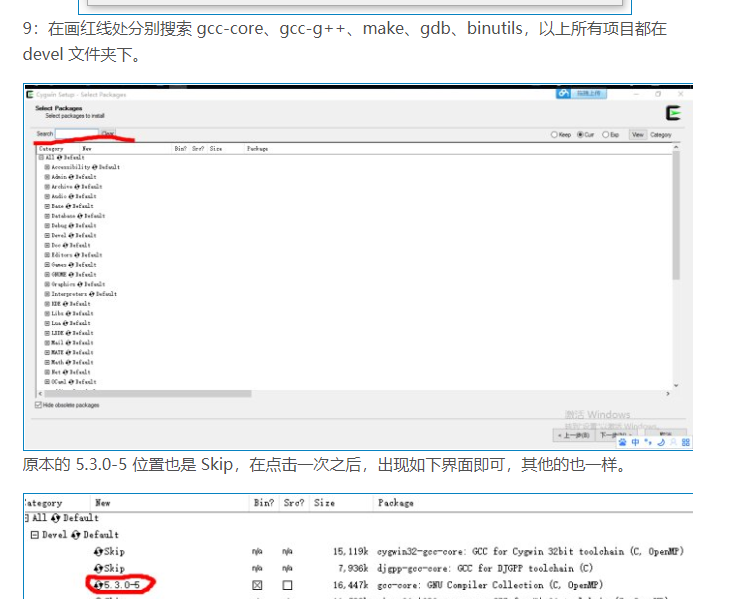Click the scroll up arrow of the package list

(x=676, y=147)
